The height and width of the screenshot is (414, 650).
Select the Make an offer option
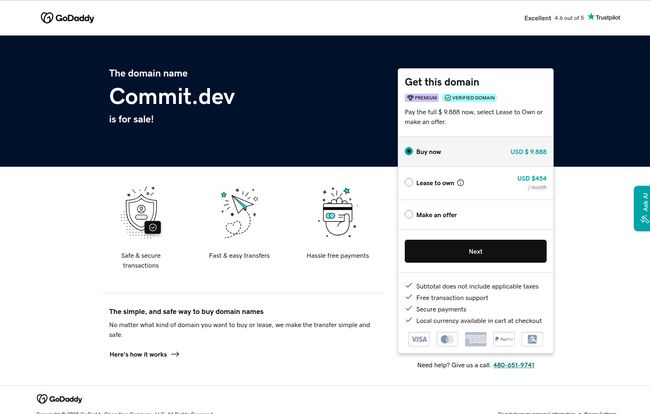pyautogui.click(x=409, y=214)
